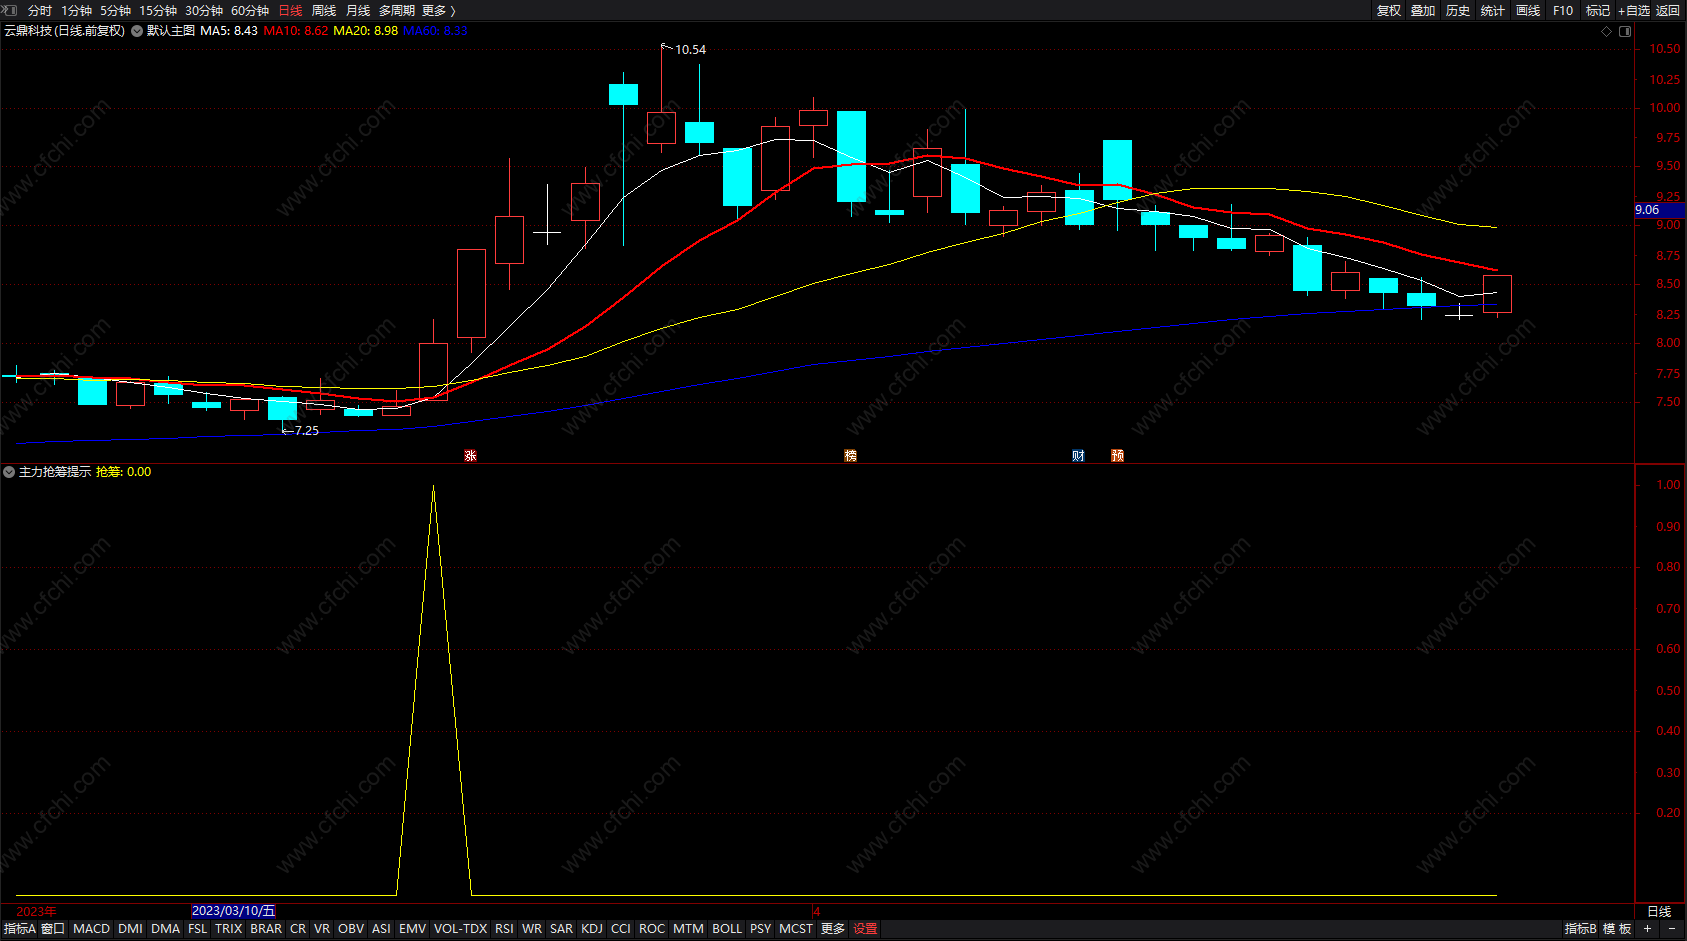This screenshot has height=941, width=1687.
Task: Click the 标记 mark button
Action: [1598, 11]
